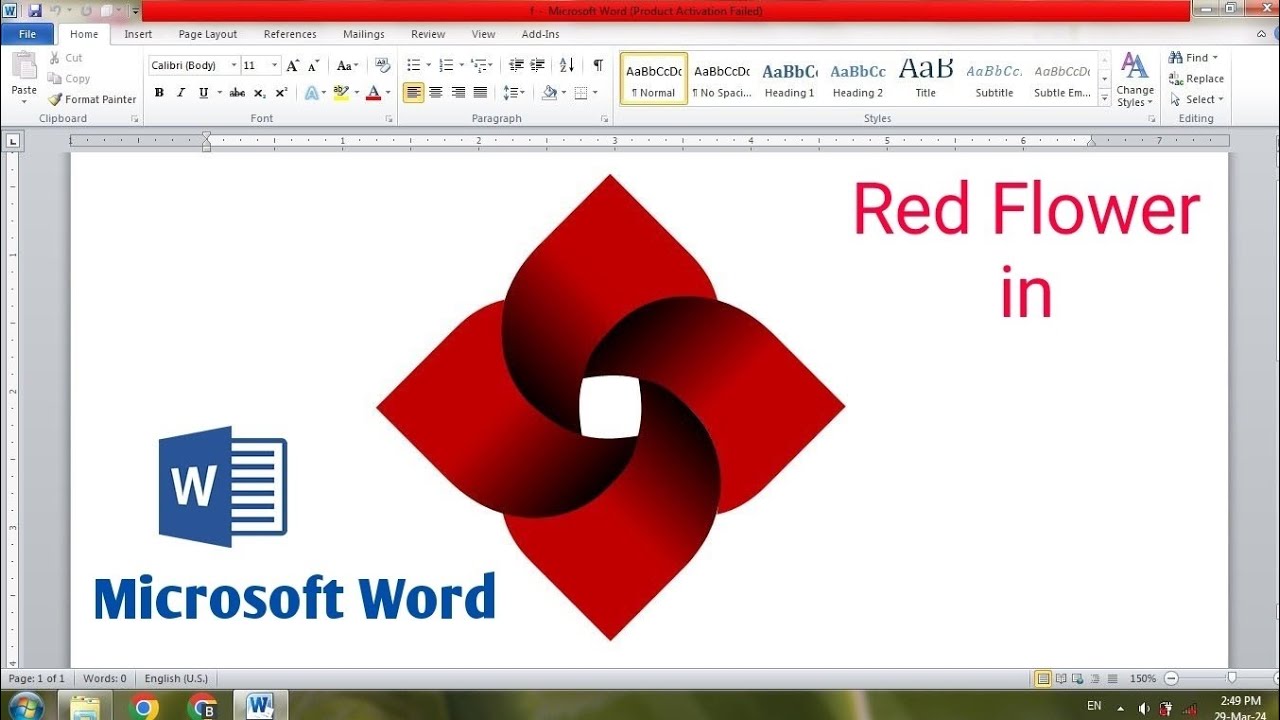The image size is (1280, 720).
Task: Open the References tab
Action: (x=290, y=34)
